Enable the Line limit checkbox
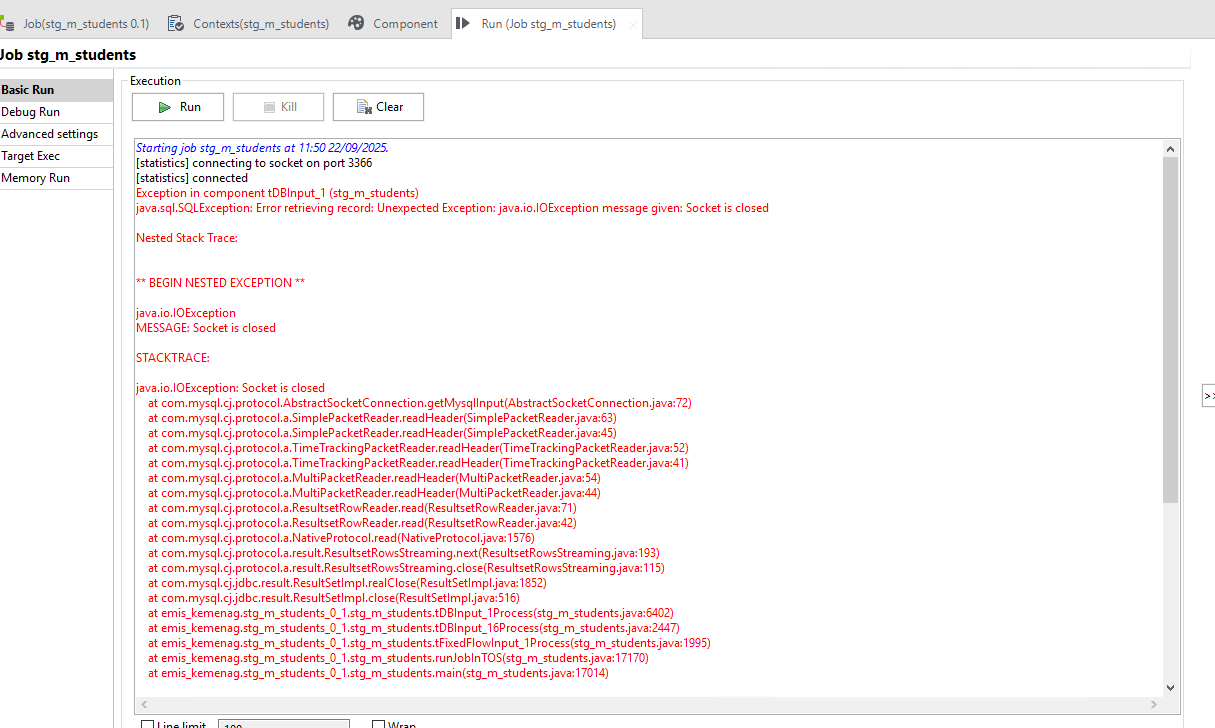This screenshot has height=728, width=1215. tap(148, 724)
